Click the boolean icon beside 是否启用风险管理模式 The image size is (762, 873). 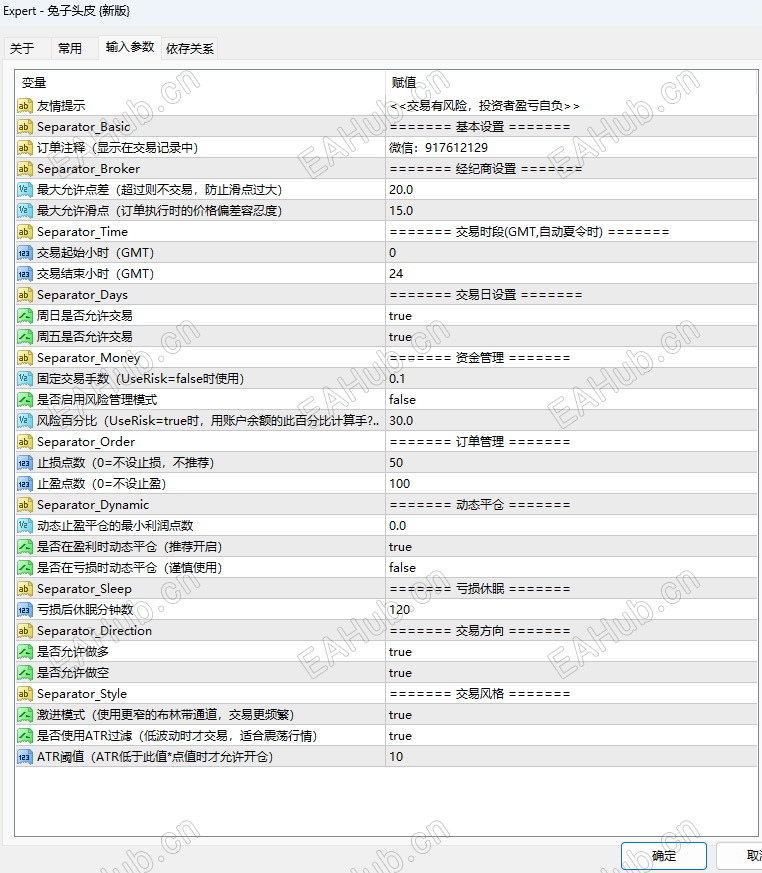[24, 400]
